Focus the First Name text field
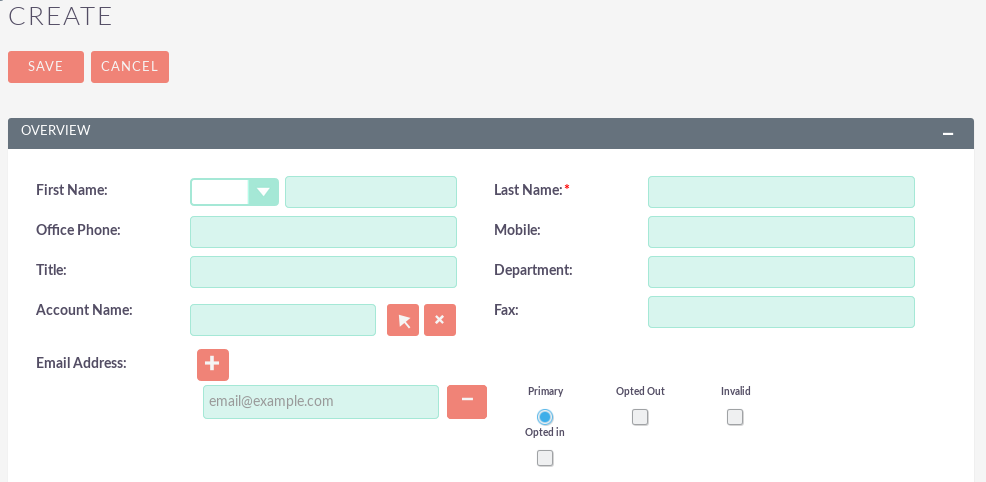The width and height of the screenshot is (986, 482). point(370,192)
